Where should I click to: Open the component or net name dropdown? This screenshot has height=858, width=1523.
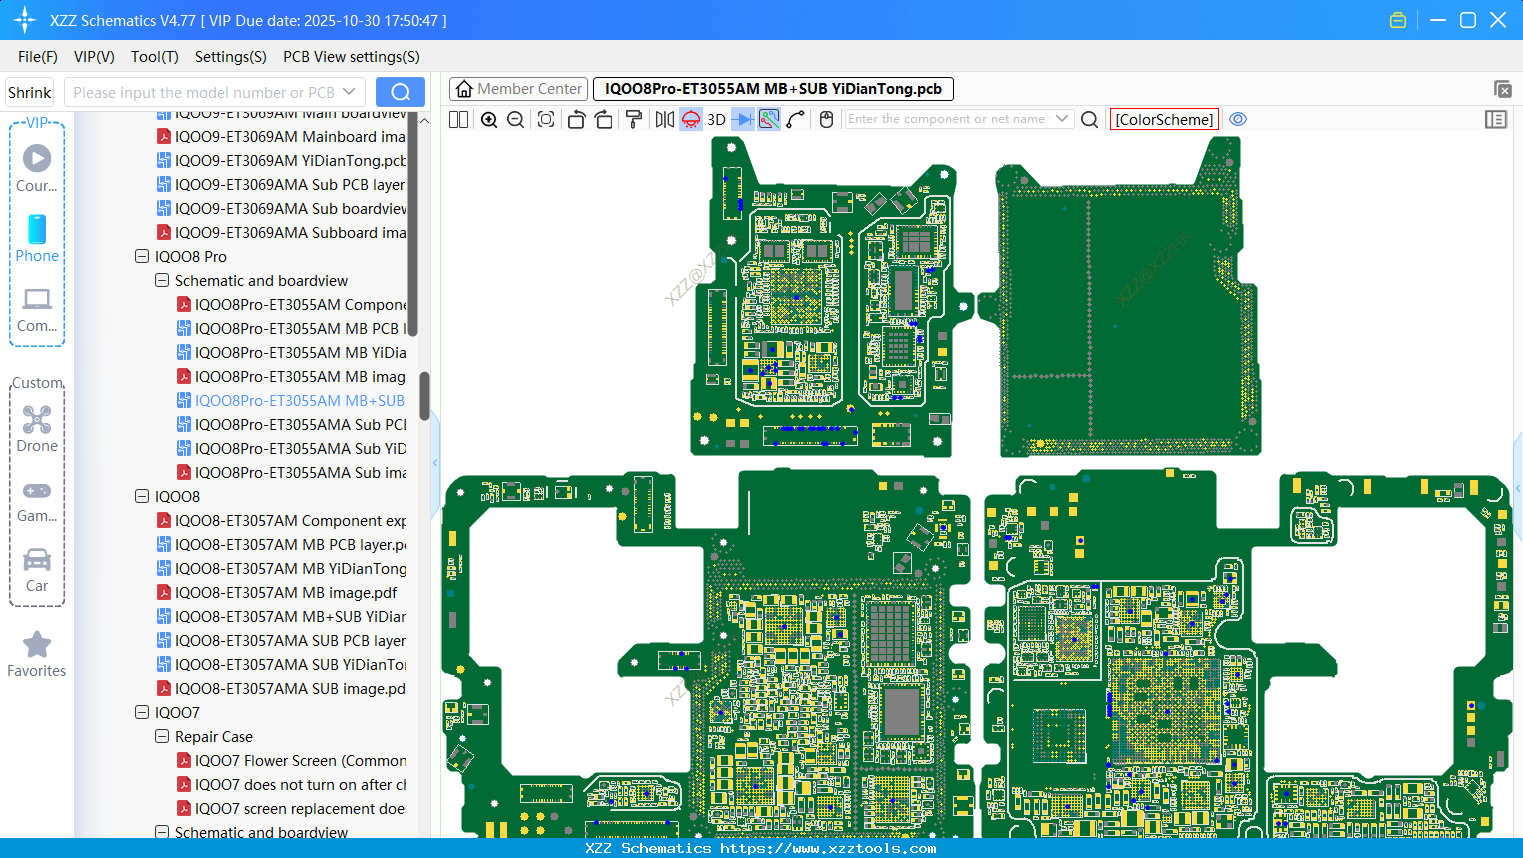coord(1062,119)
